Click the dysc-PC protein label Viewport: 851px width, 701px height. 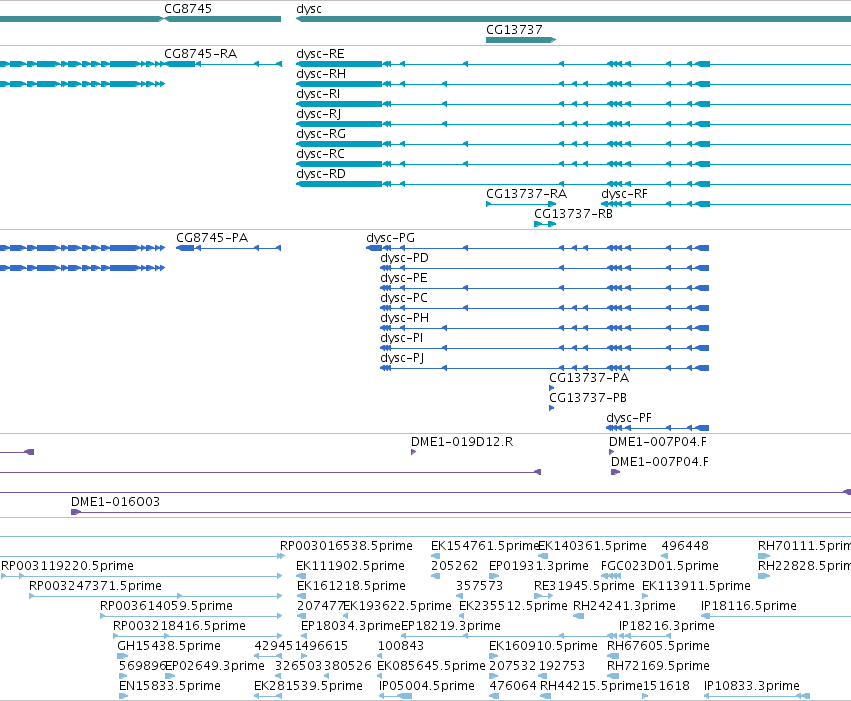pyautogui.click(x=404, y=298)
